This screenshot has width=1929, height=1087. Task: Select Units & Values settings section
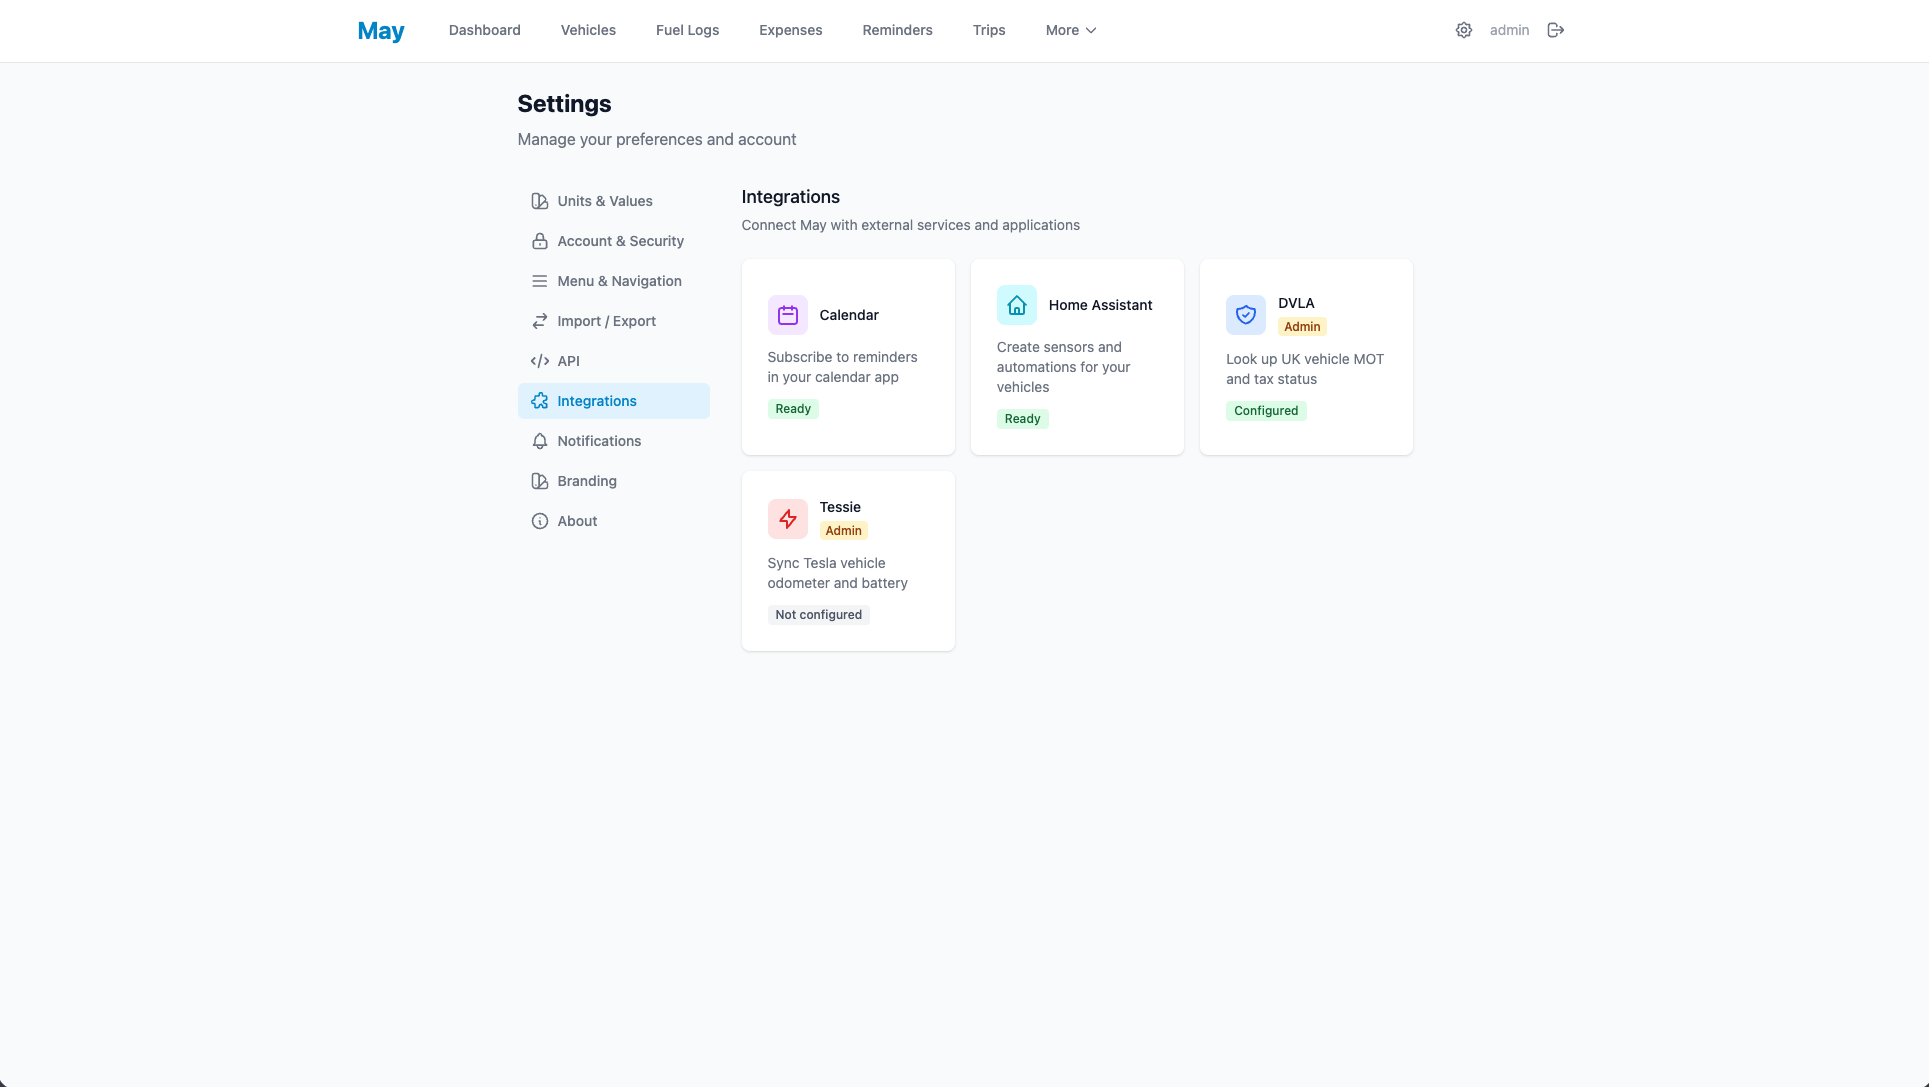[613, 201]
